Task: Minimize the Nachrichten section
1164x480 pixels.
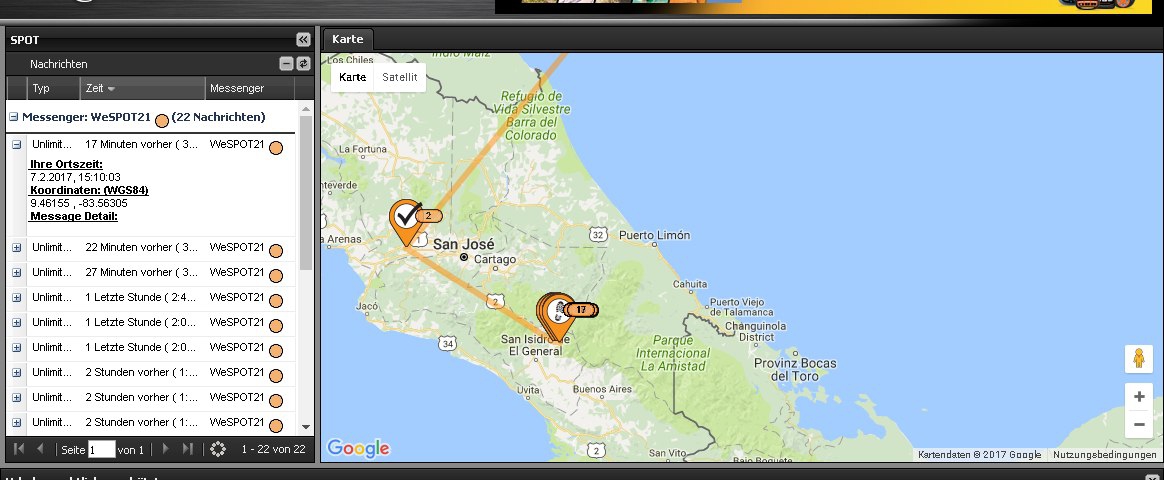Action: click(286, 64)
